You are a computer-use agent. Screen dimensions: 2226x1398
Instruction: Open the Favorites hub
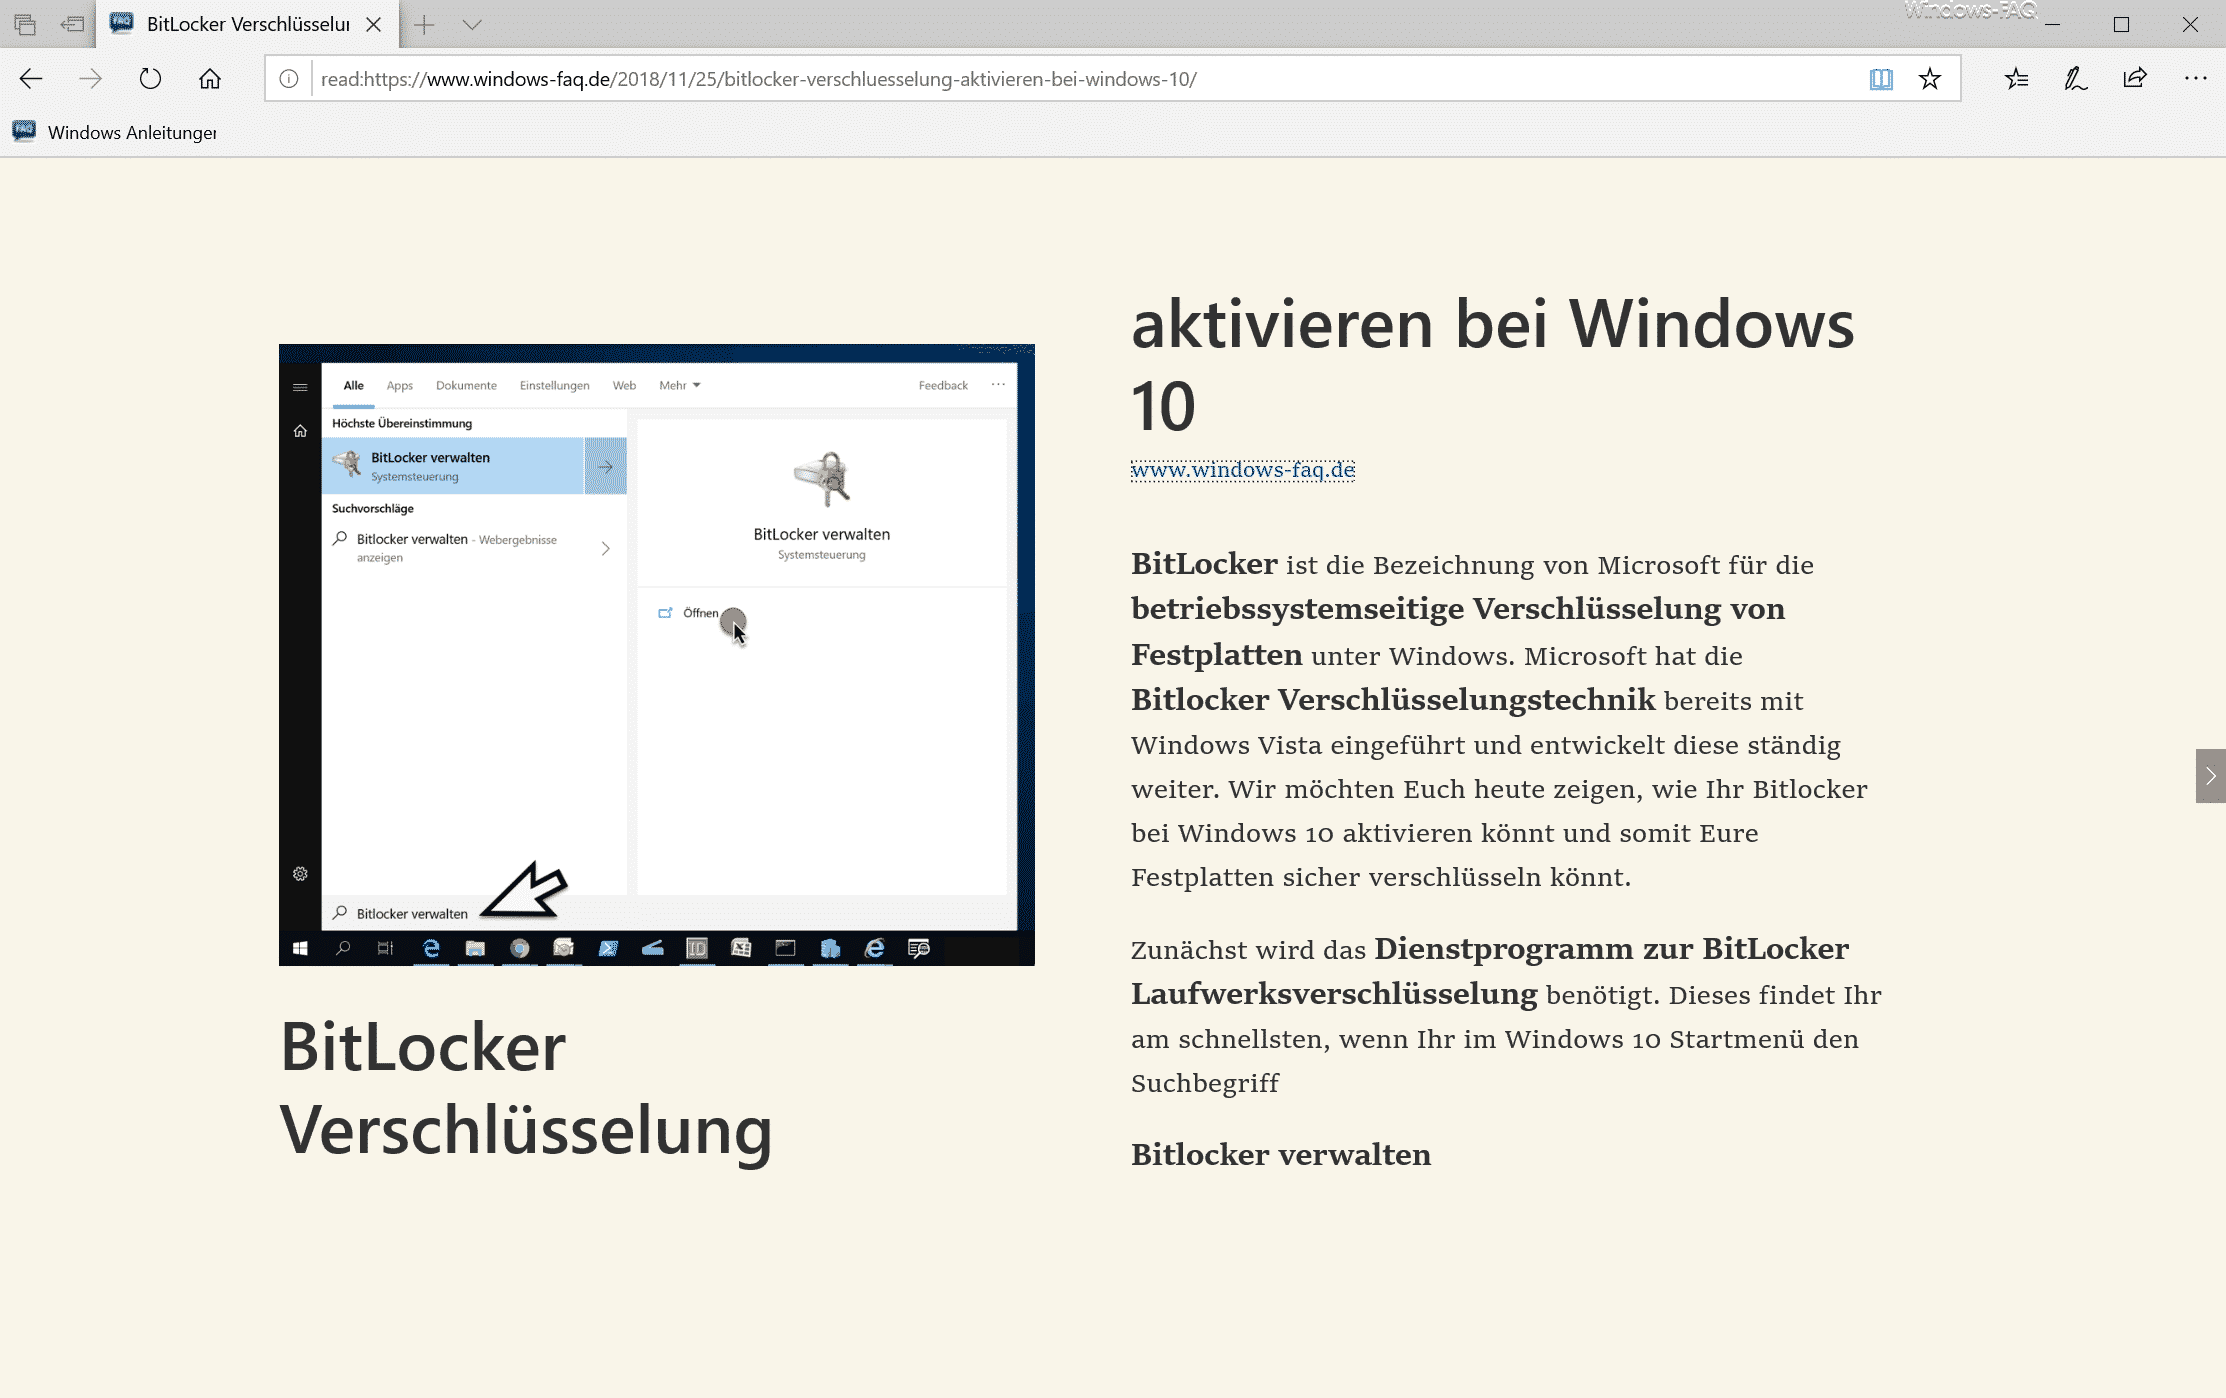tap(2016, 79)
